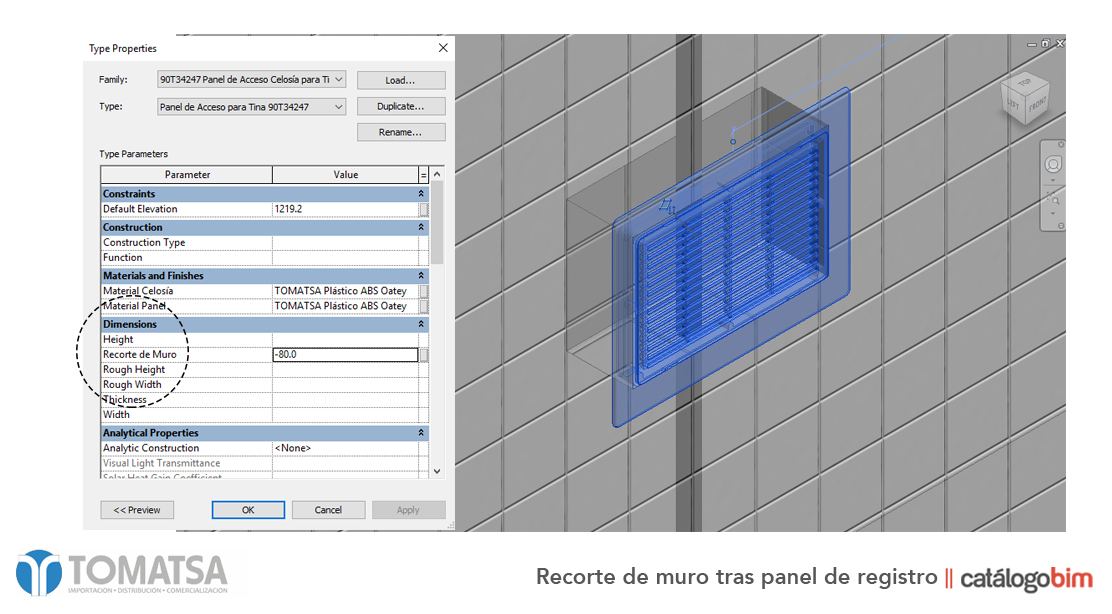Collapse the Constraints section

click(x=420, y=193)
